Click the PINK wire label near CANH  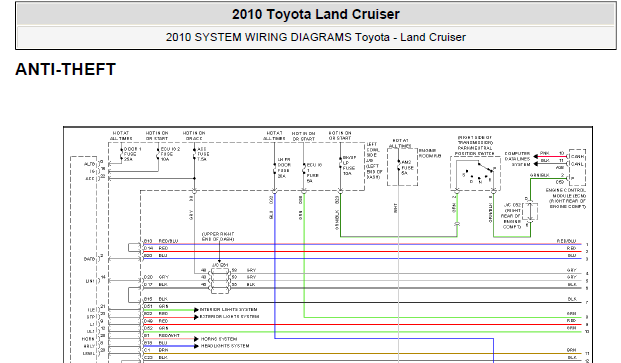click(x=545, y=153)
